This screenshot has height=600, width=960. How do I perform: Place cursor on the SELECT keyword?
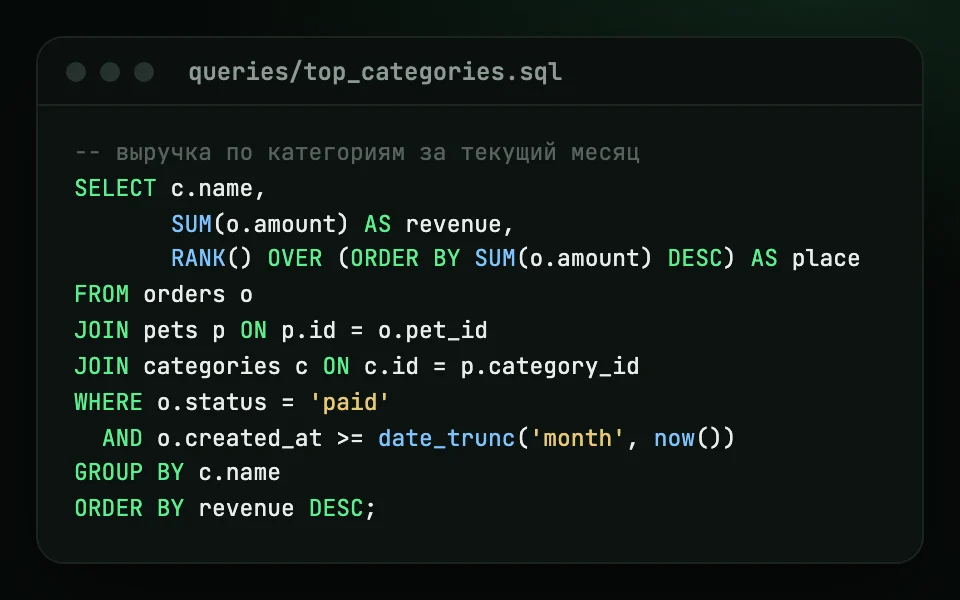coord(115,188)
